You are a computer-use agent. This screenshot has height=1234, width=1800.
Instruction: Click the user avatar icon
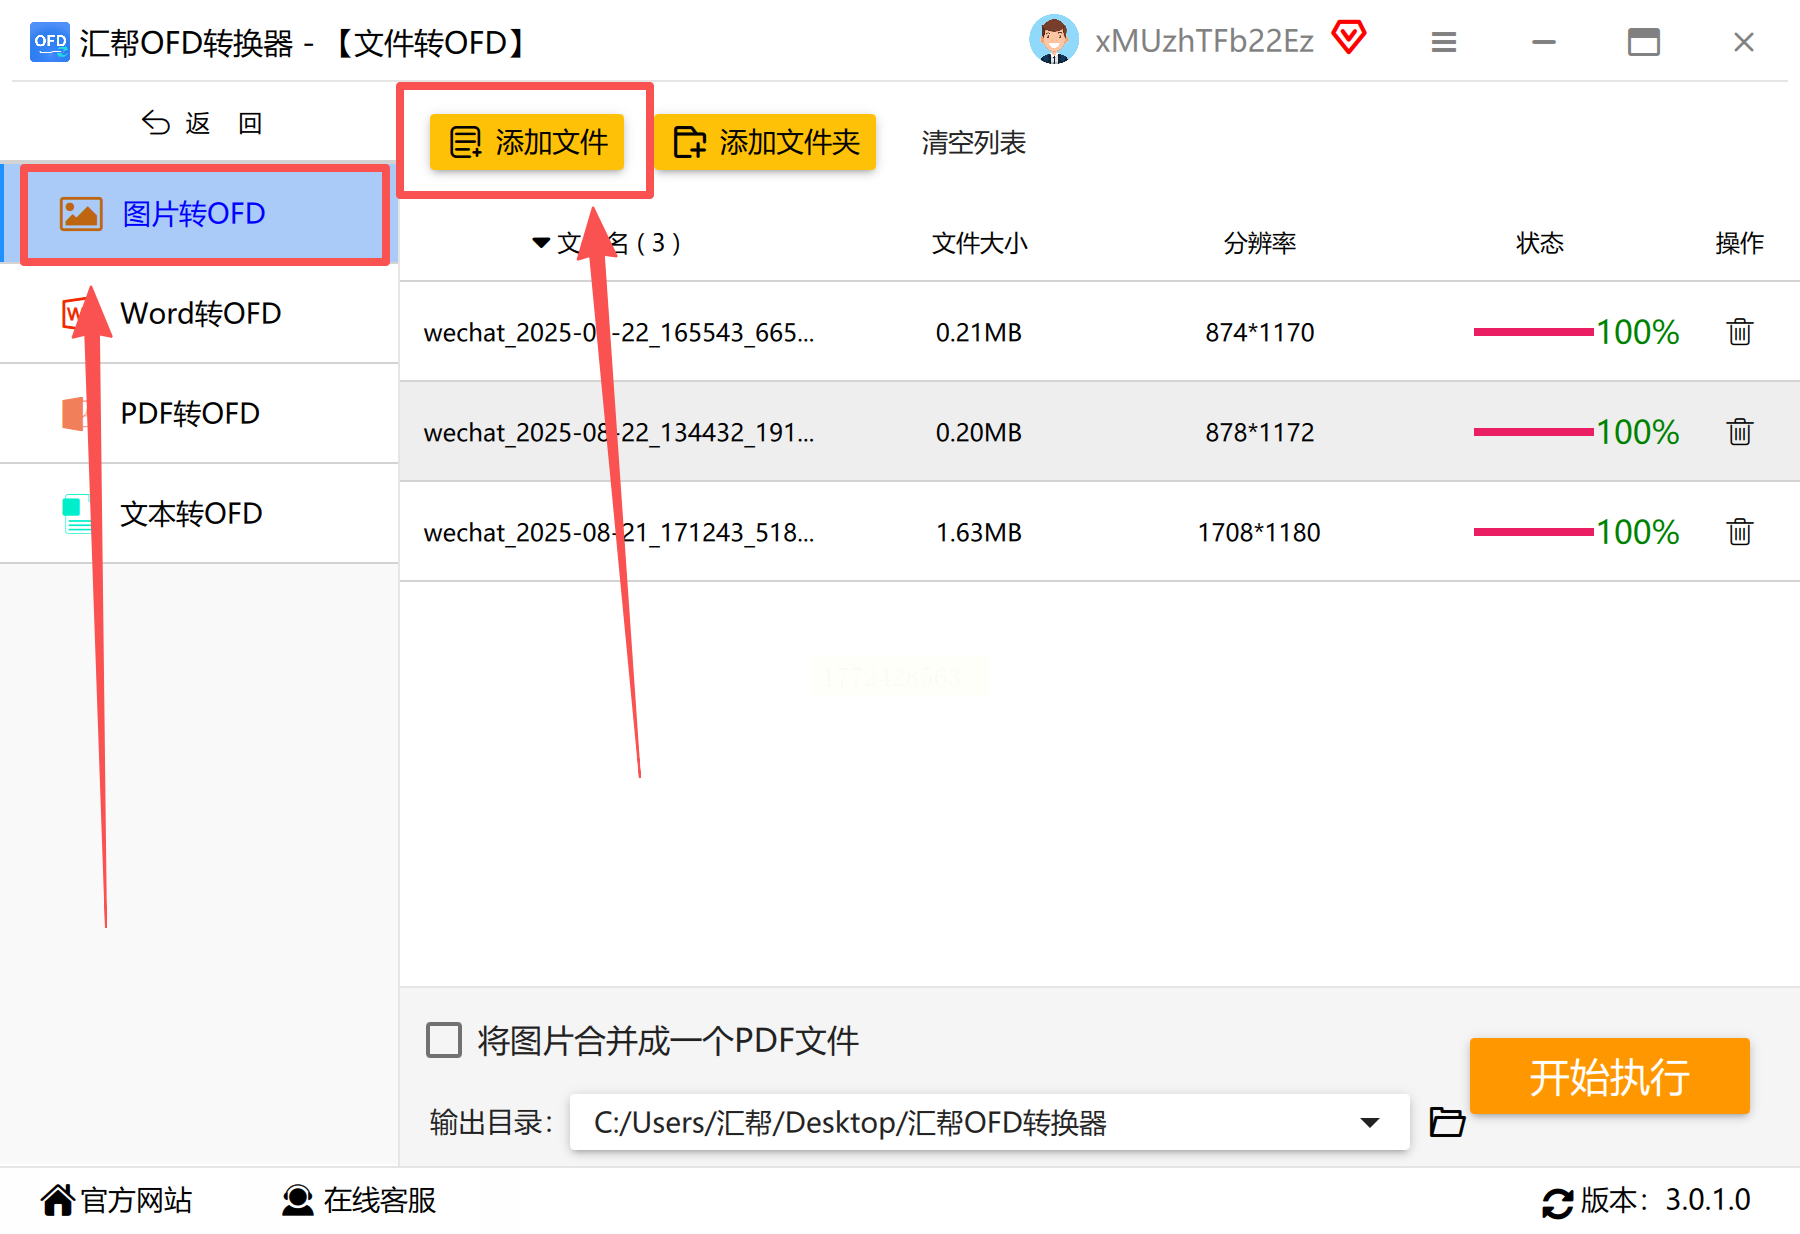[x=1053, y=40]
